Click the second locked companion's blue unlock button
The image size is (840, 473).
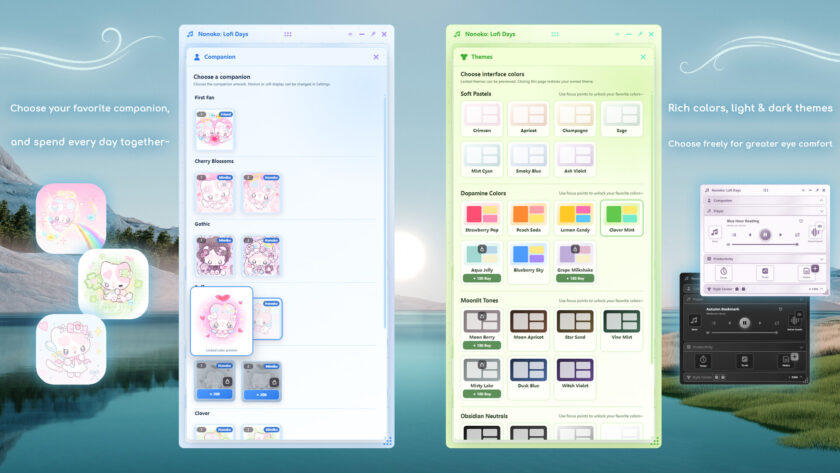261,395
